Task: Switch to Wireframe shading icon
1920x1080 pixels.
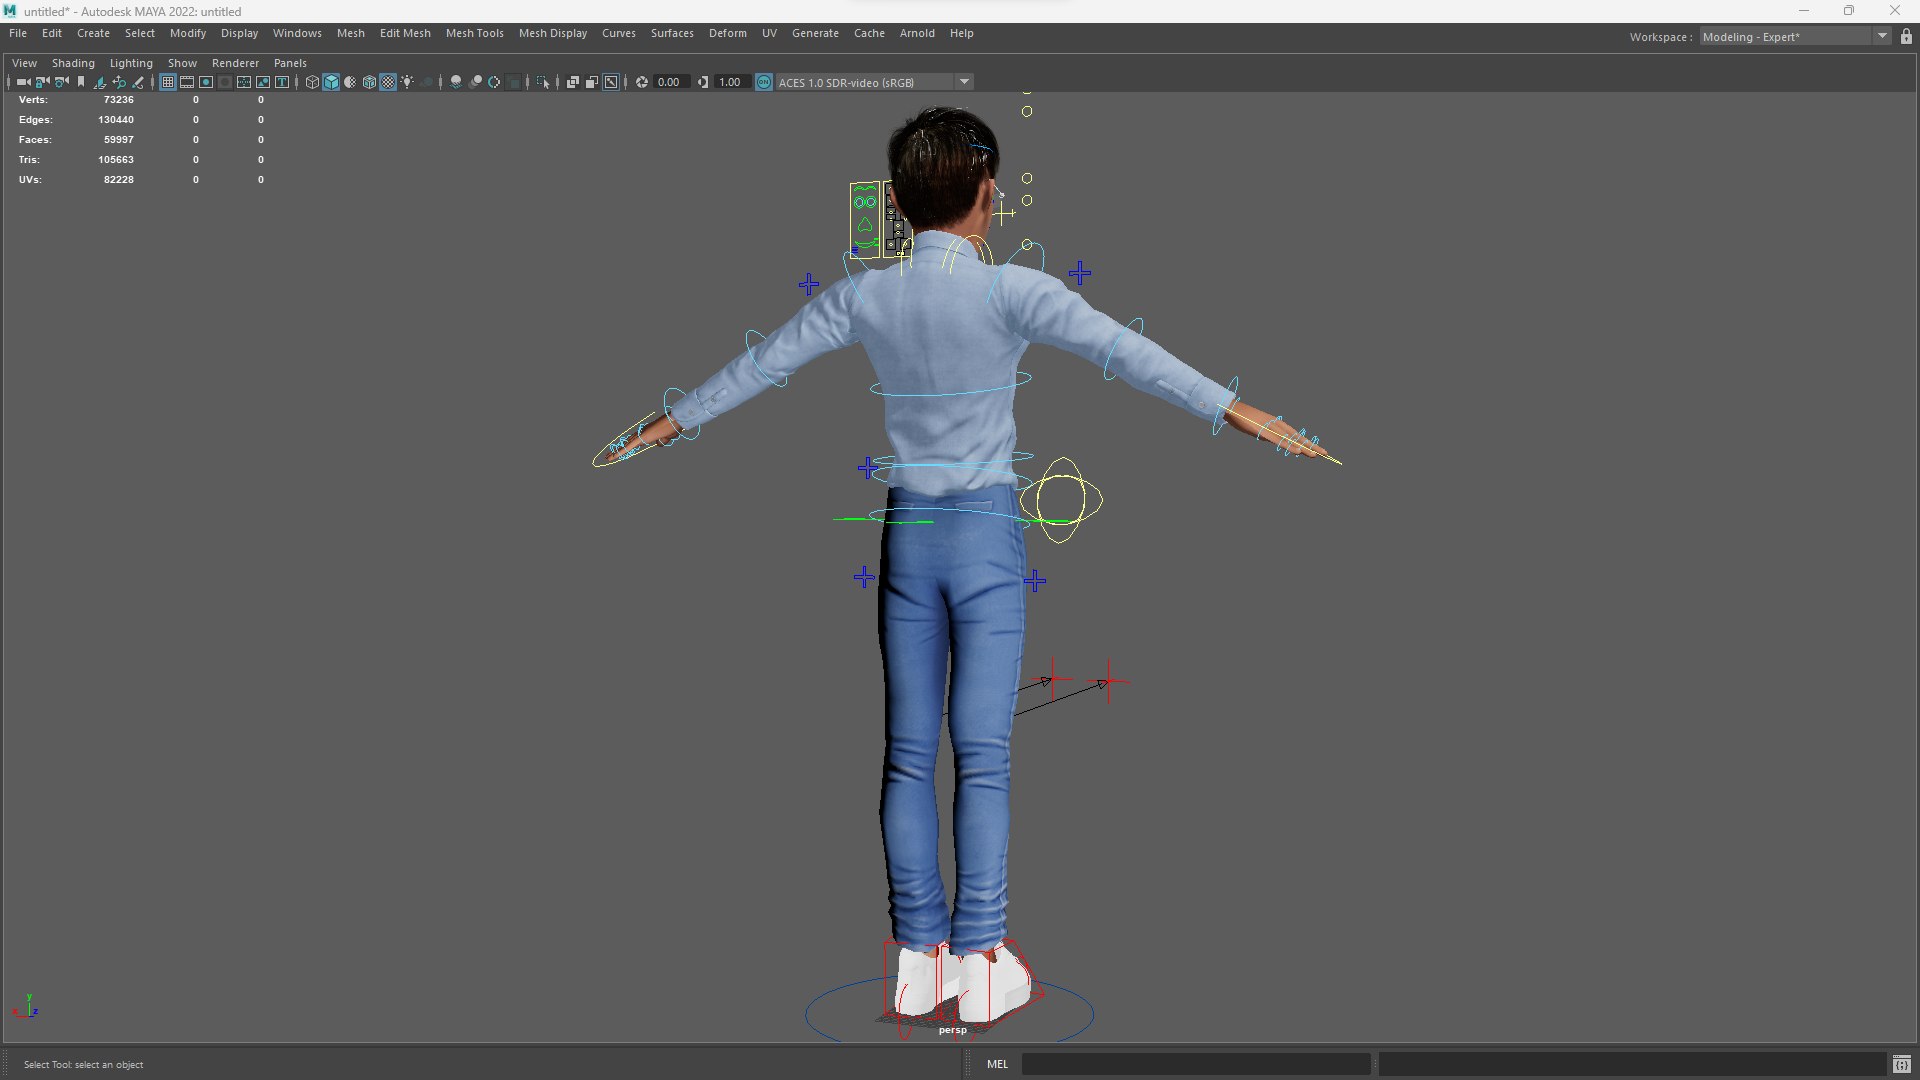Action: click(312, 82)
